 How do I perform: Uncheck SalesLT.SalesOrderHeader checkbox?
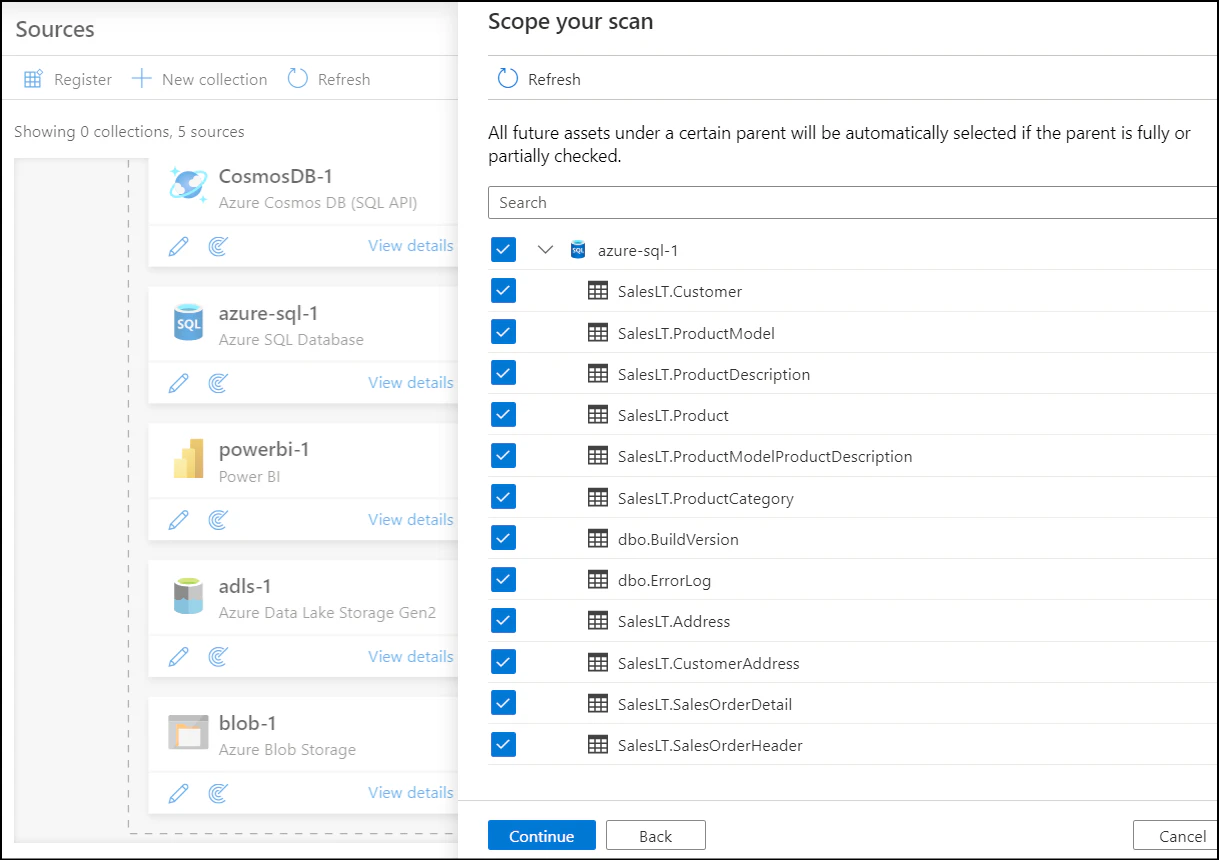tap(503, 745)
